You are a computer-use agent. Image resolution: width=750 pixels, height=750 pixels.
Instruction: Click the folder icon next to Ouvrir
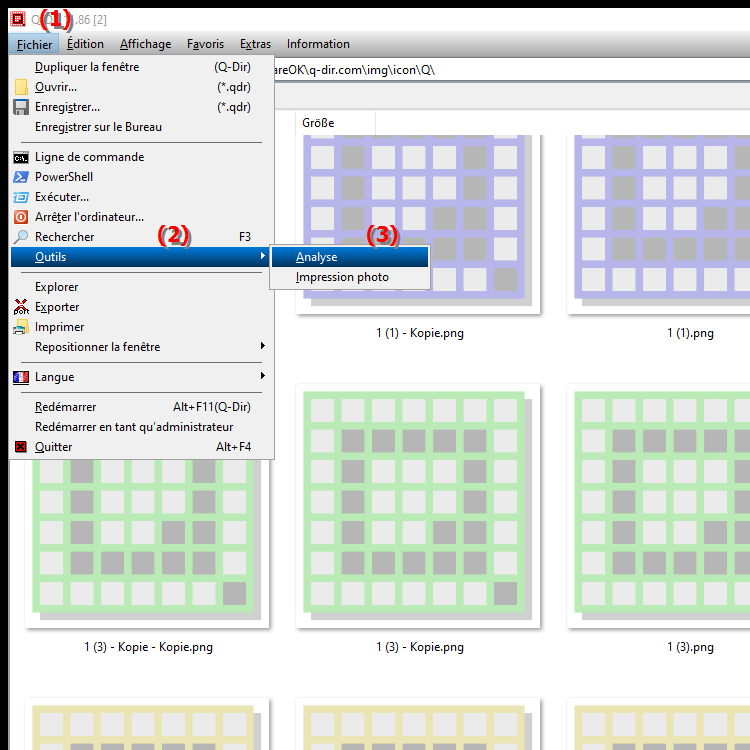tap(21, 87)
